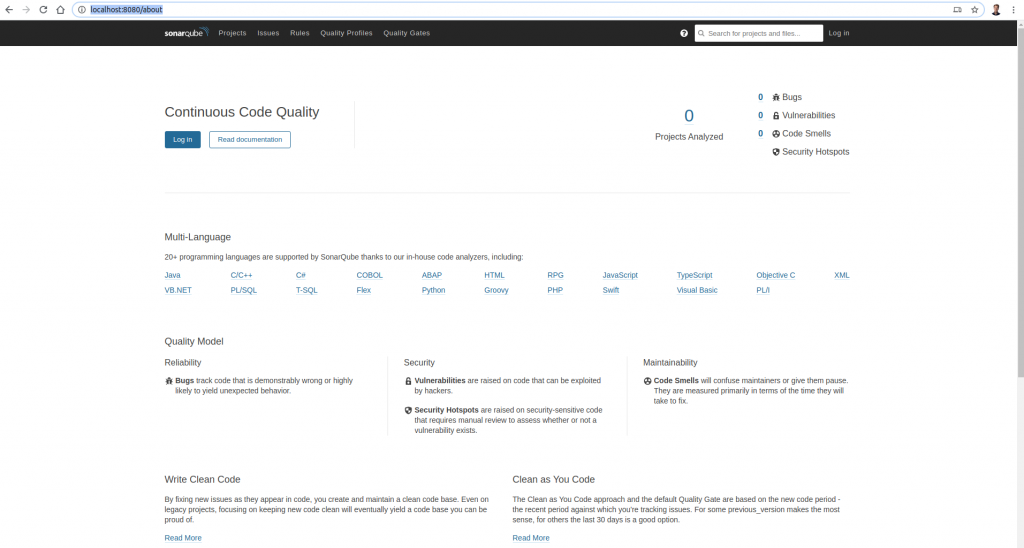Click the Code Smells count link

point(760,134)
